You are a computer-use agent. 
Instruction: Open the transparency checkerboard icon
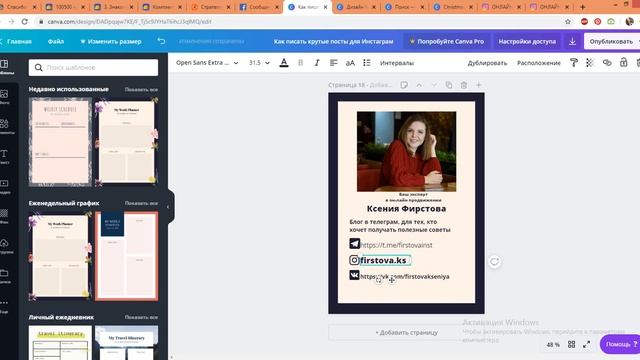(590, 63)
